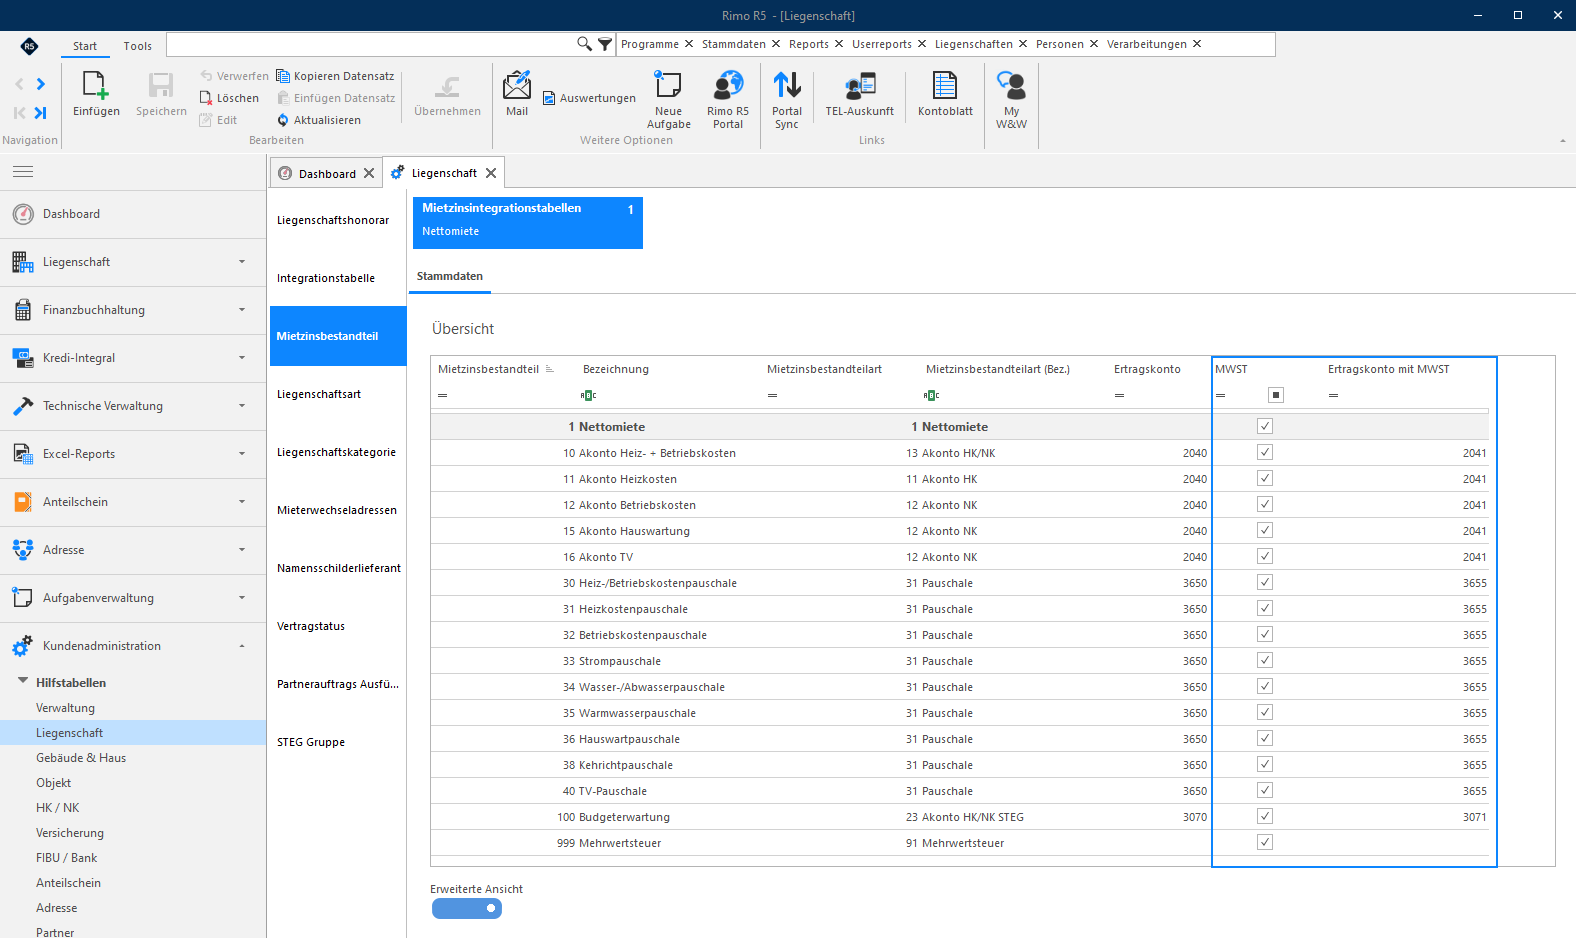Start Portal Sync from the ribbon

tap(787, 100)
